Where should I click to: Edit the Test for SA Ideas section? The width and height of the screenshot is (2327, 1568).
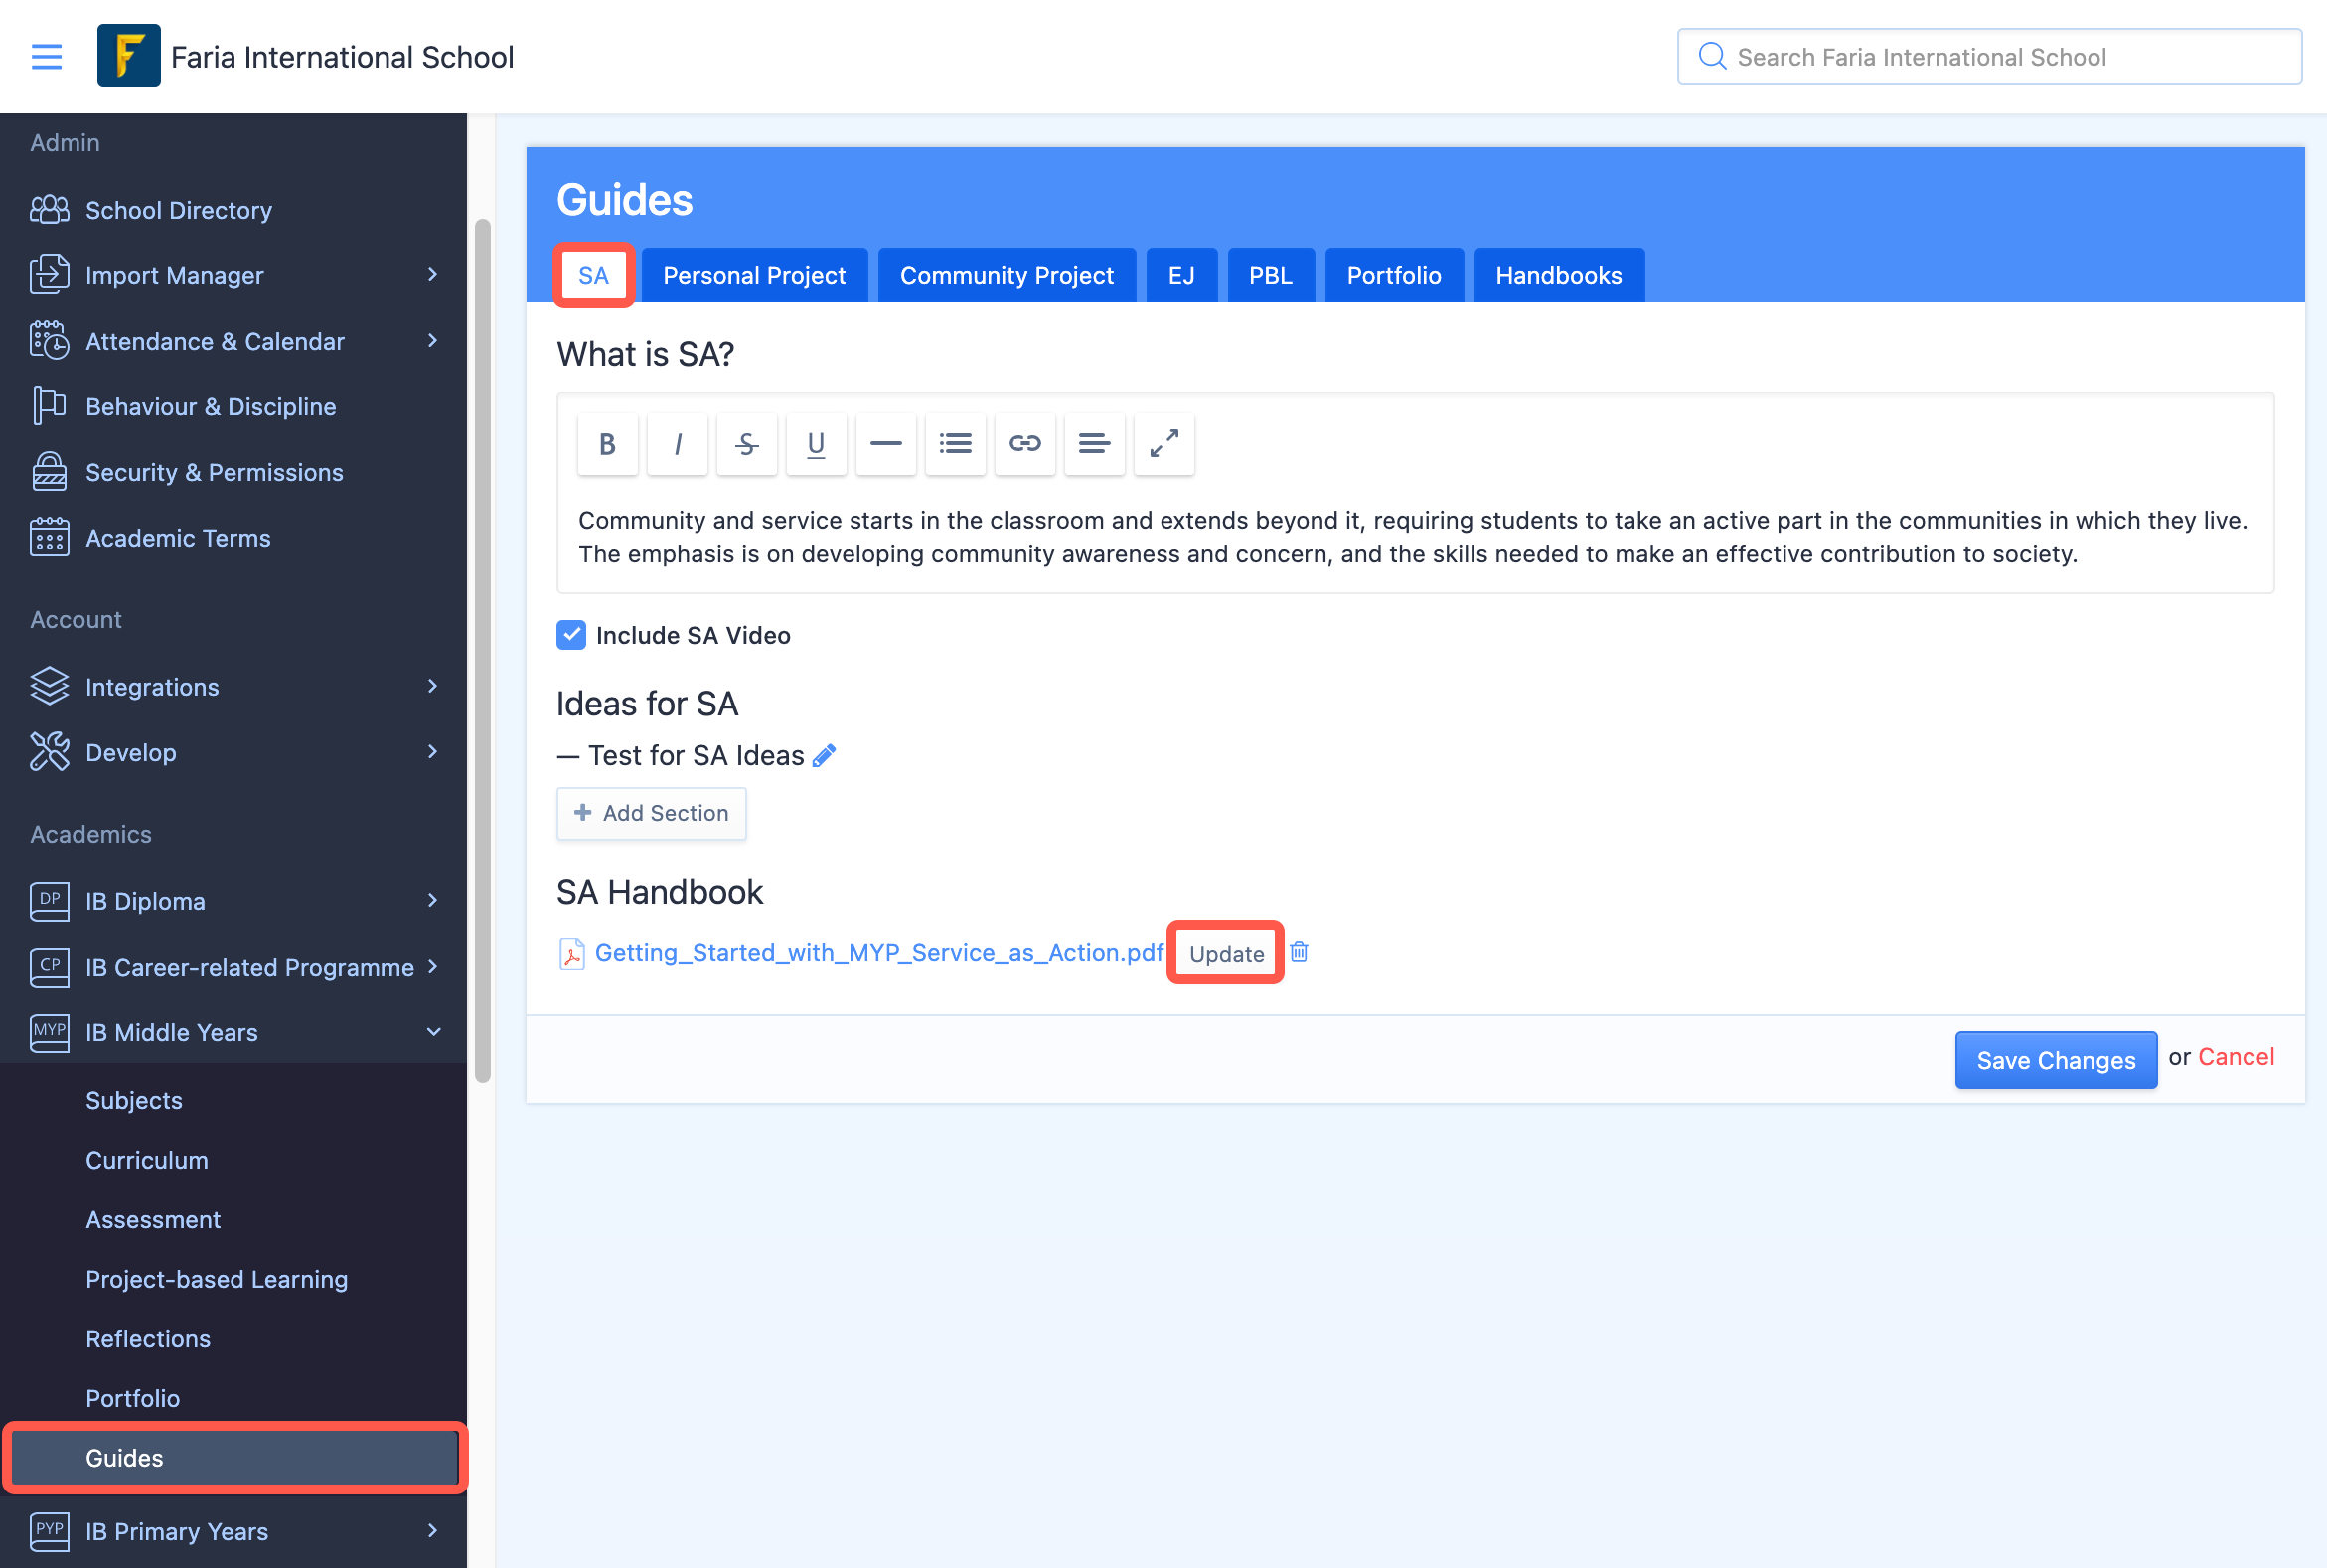point(824,756)
